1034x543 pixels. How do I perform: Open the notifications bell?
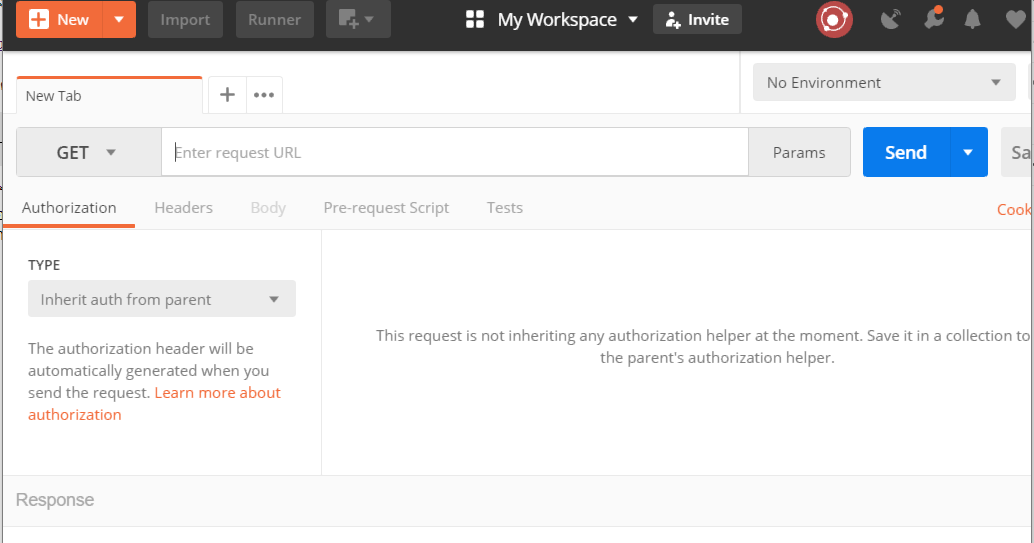click(x=972, y=19)
